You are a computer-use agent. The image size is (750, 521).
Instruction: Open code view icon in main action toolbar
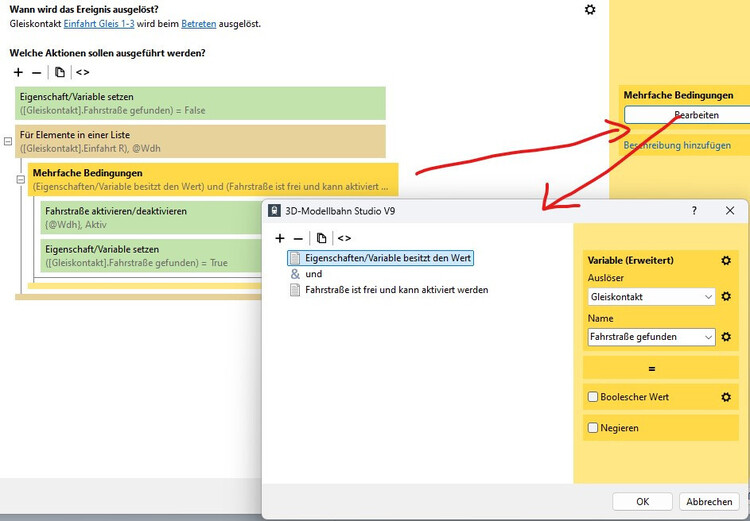tap(82, 72)
